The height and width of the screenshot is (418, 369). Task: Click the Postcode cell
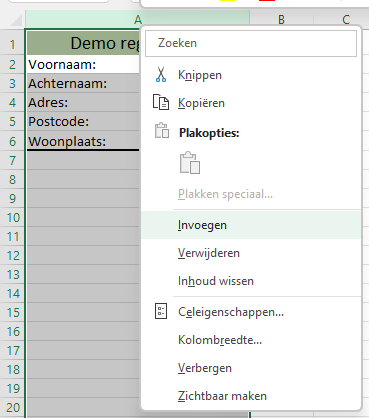click(x=83, y=121)
